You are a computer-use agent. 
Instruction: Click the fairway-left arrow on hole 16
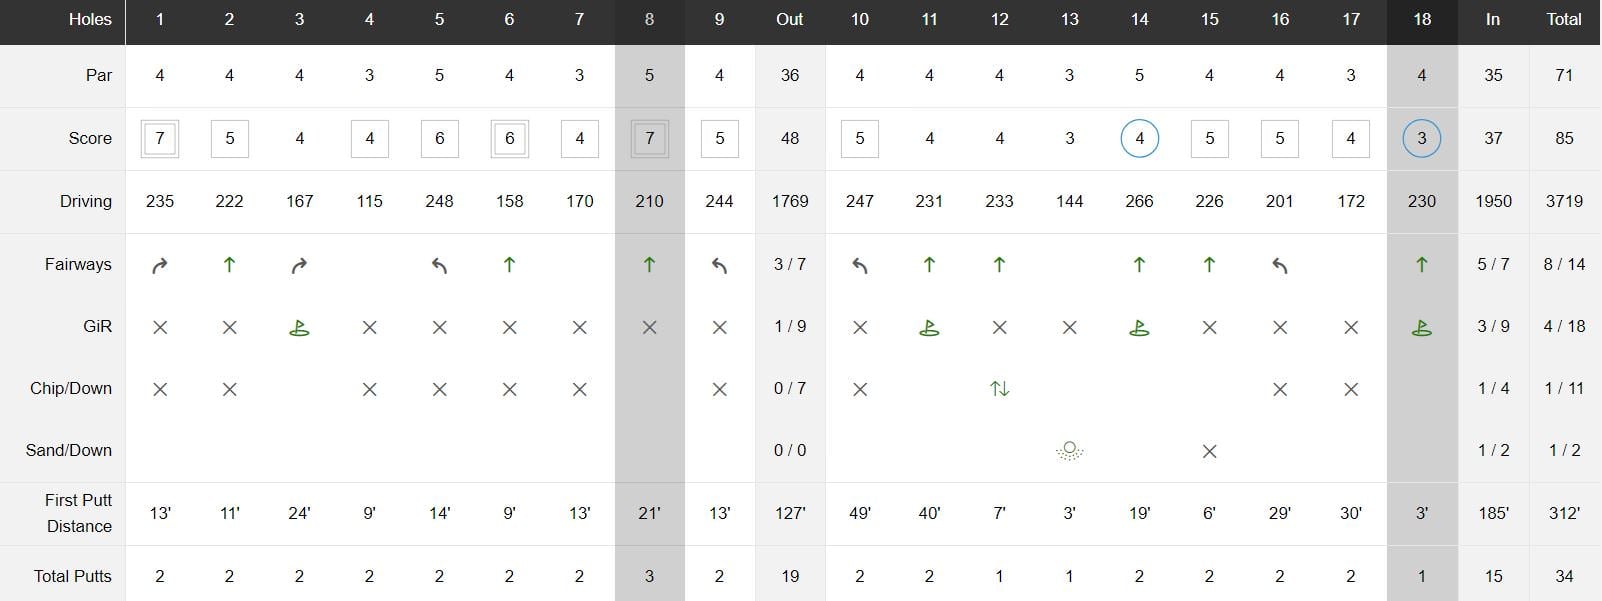click(1279, 265)
